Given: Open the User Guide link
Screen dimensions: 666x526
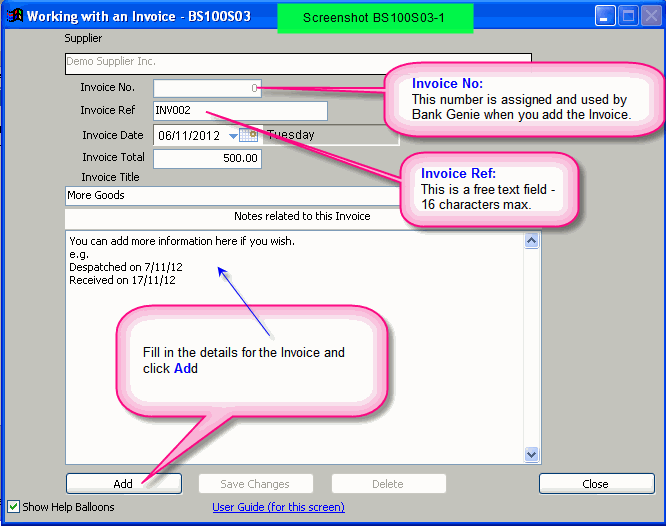Looking at the screenshot, I should tap(278, 507).
